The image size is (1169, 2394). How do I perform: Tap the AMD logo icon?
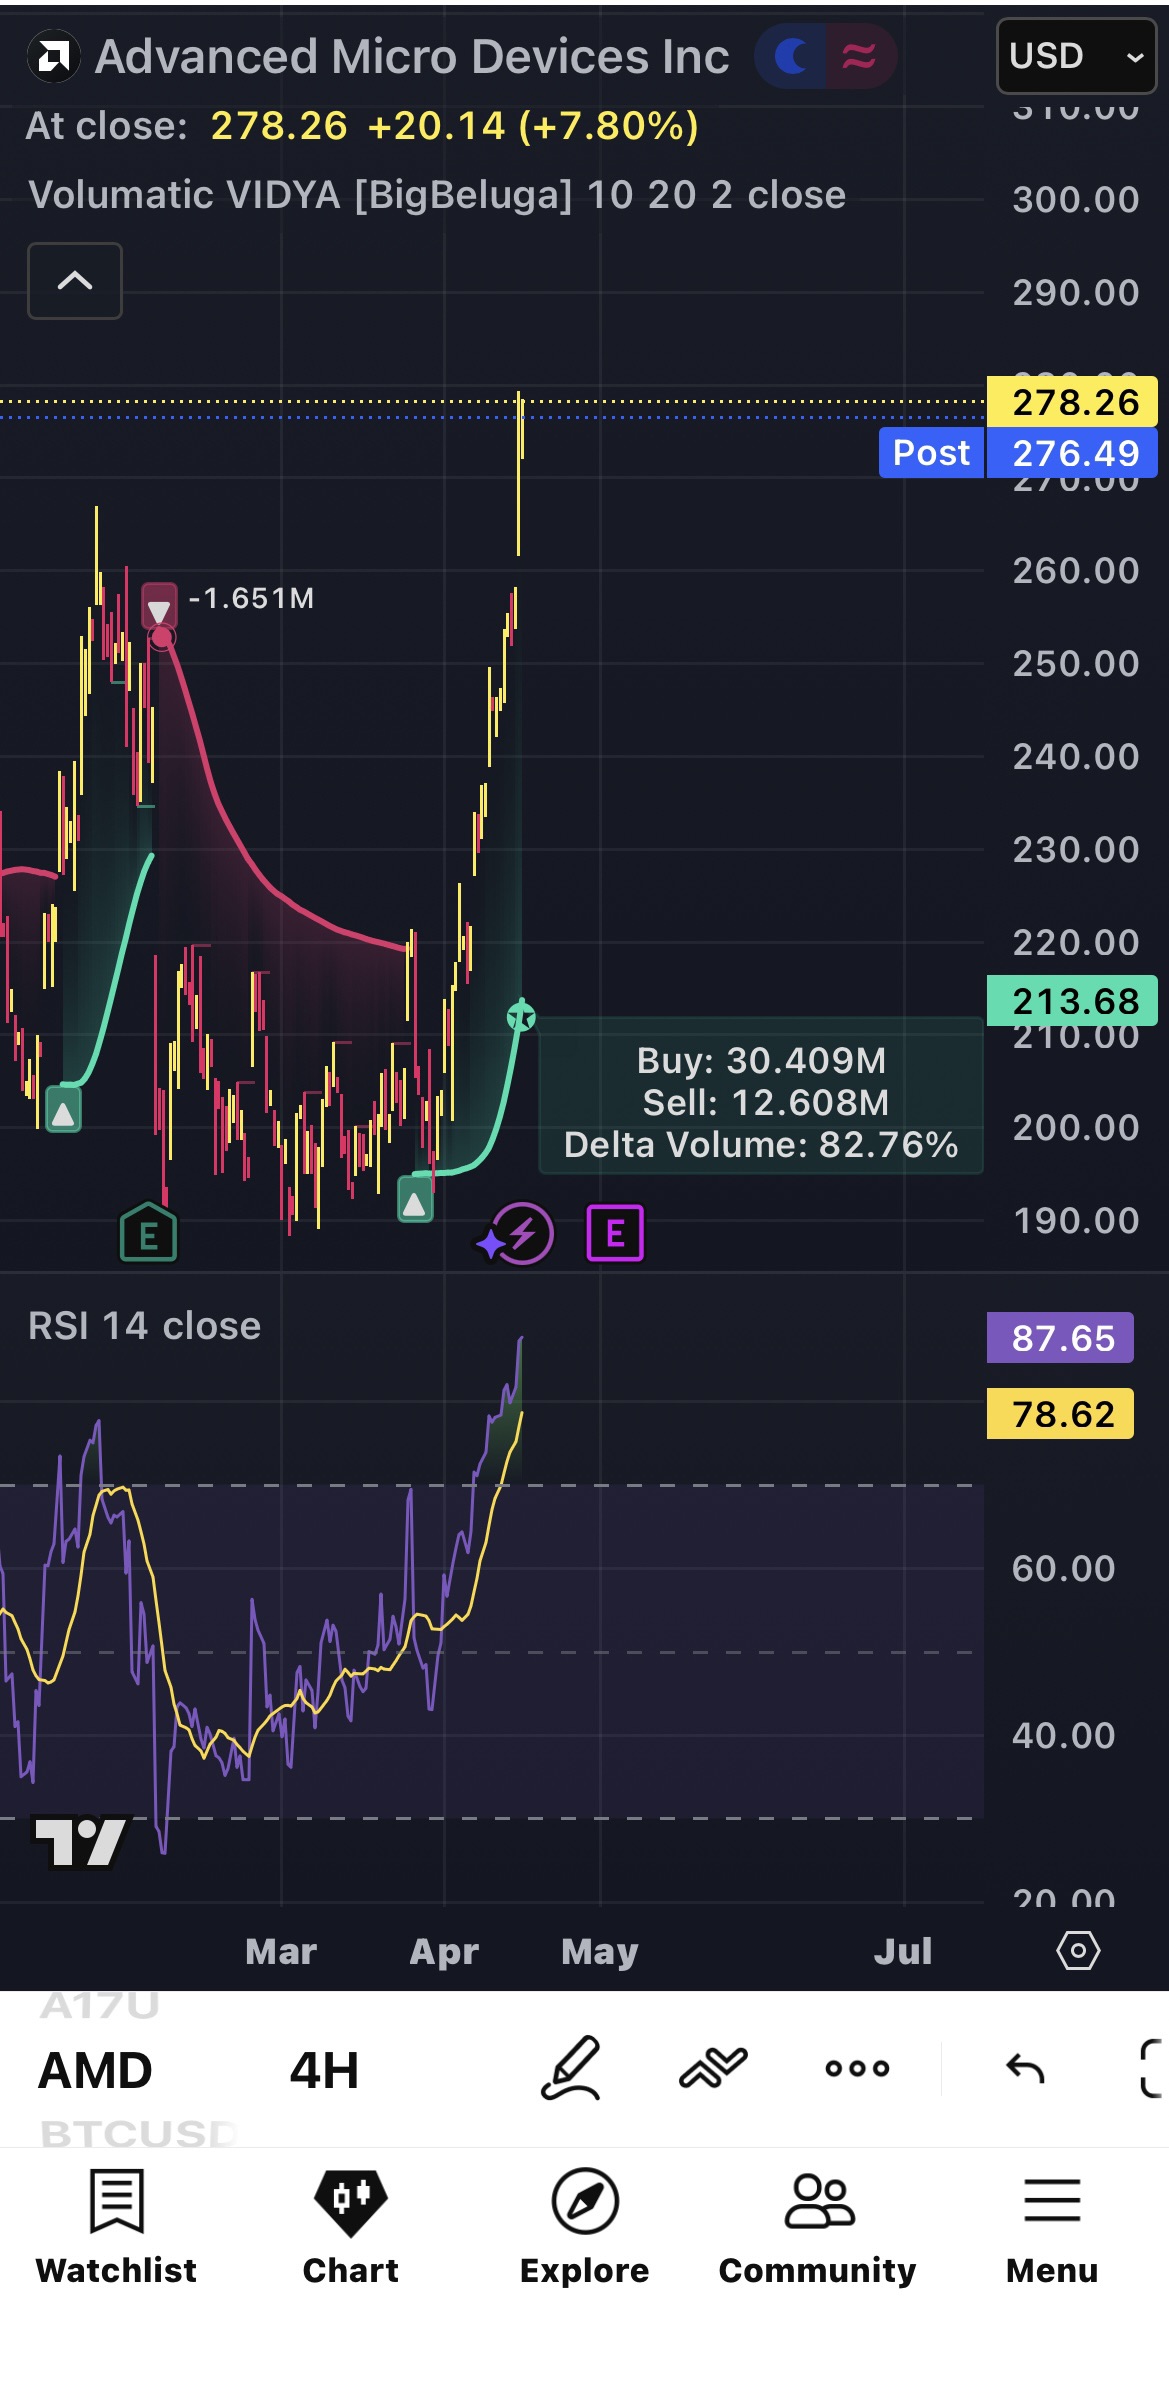(53, 57)
